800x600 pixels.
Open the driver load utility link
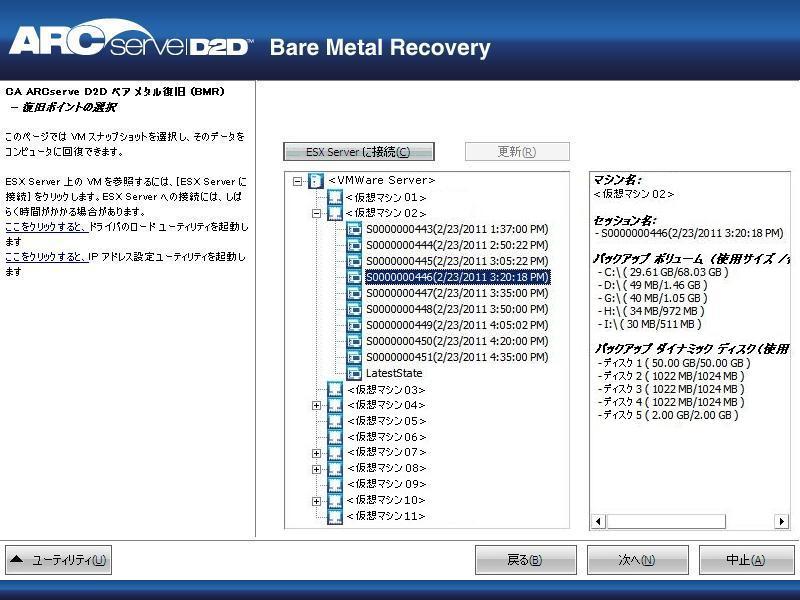(47, 227)
